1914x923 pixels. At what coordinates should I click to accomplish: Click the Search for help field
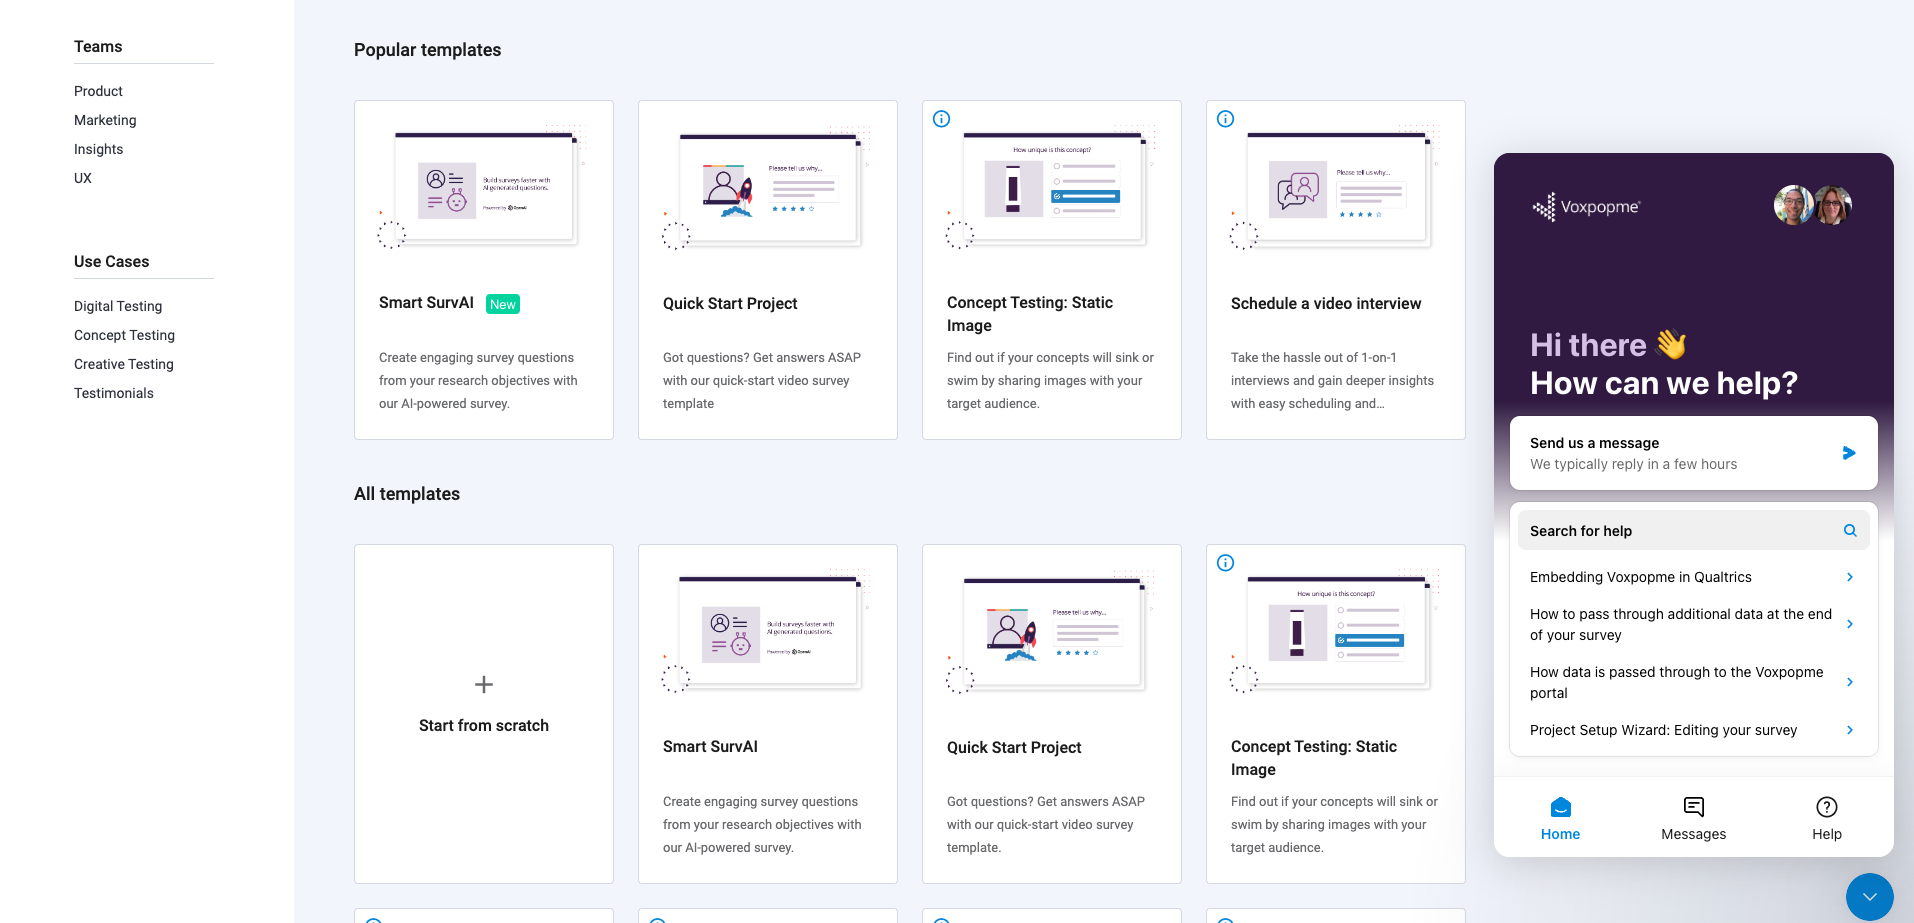[x=1694, y=531]
